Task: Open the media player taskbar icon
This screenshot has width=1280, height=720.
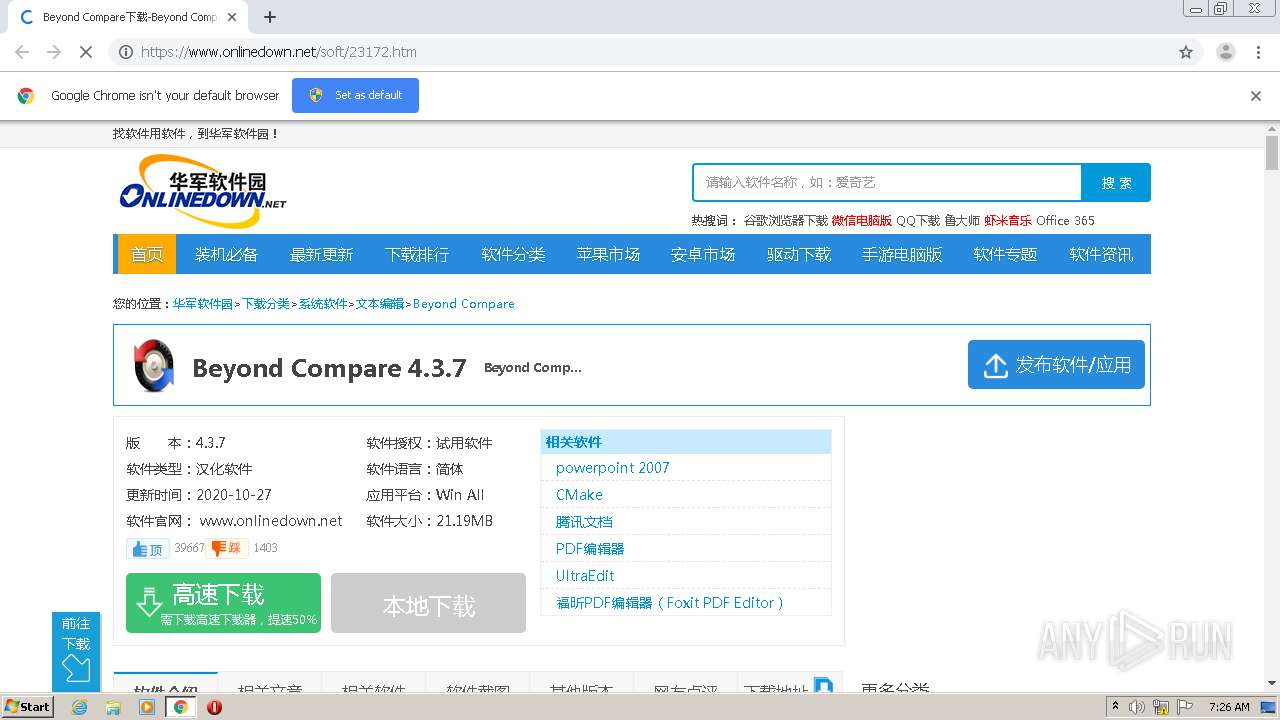Action: pos(147,707)
